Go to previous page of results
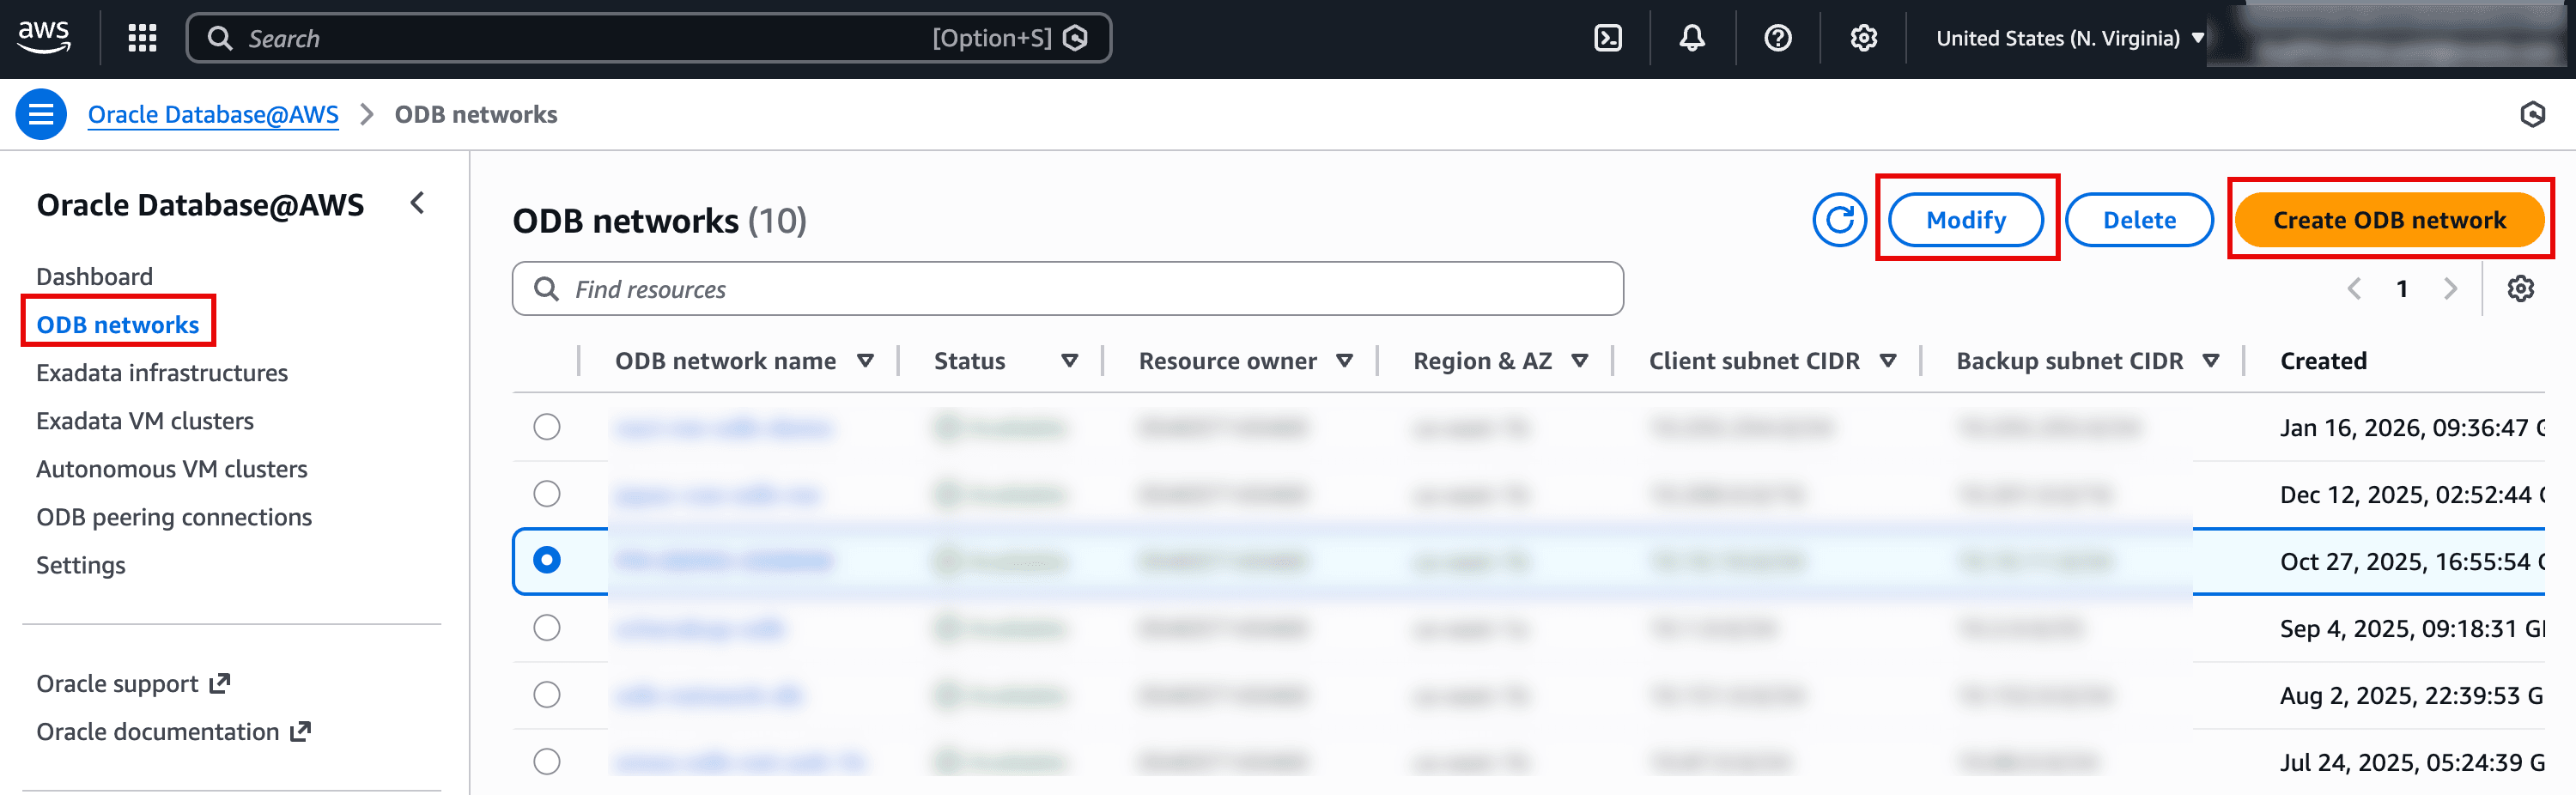Viewport: 2576px width, 795px height. click(x=2355, y=289)
